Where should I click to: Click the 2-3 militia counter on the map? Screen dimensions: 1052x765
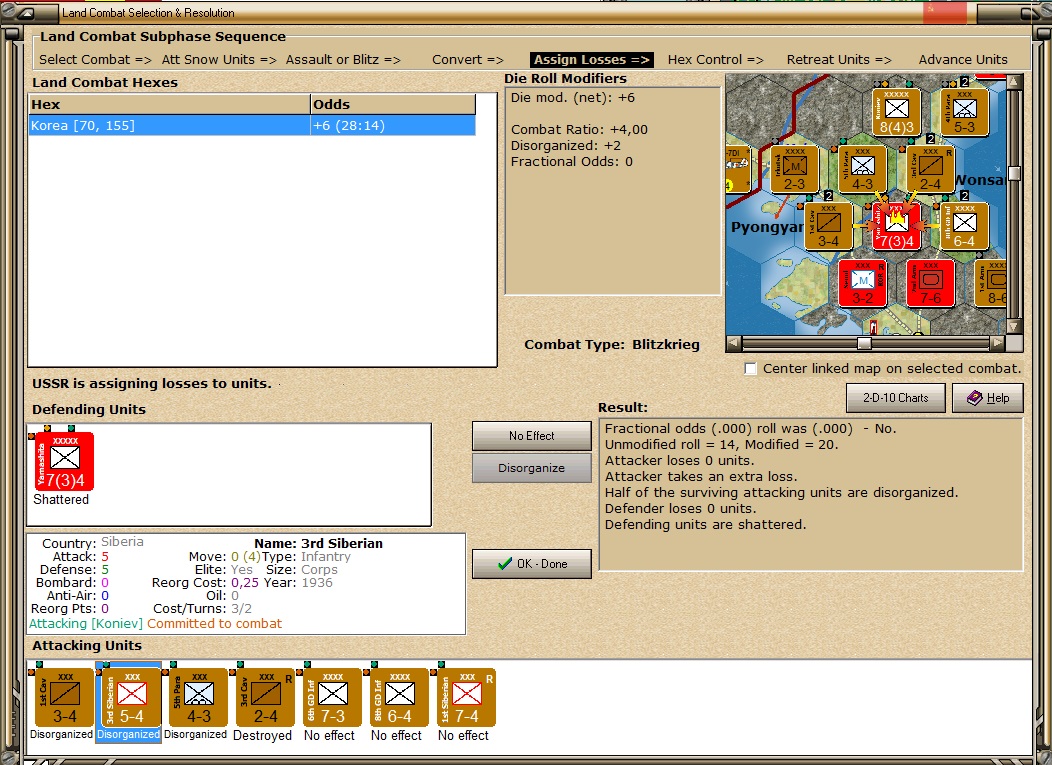(794, 169)
